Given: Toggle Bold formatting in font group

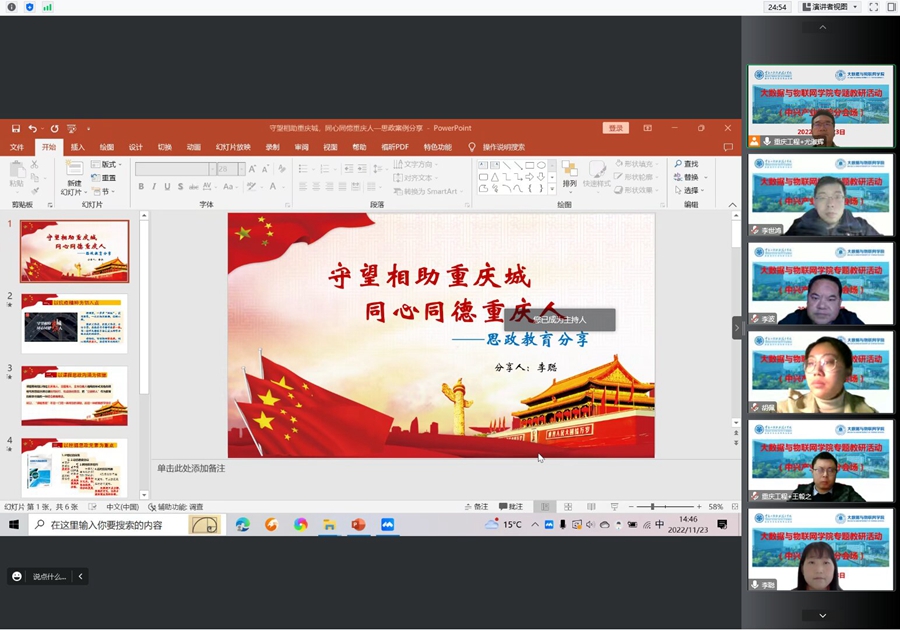Looking at the screenshot, I should [141, 186].
